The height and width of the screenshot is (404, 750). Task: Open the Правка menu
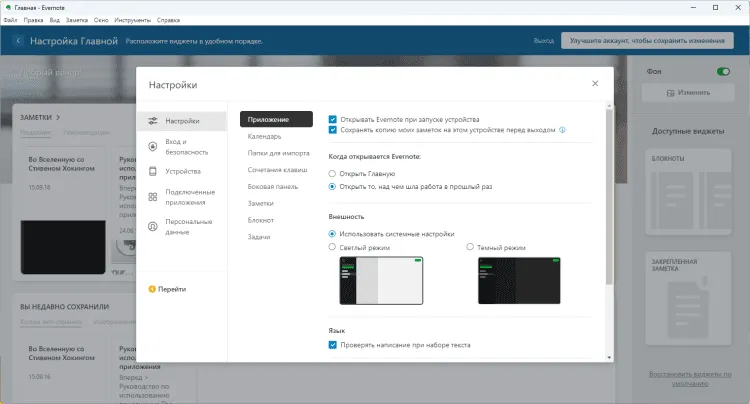[x=33, y=20]
